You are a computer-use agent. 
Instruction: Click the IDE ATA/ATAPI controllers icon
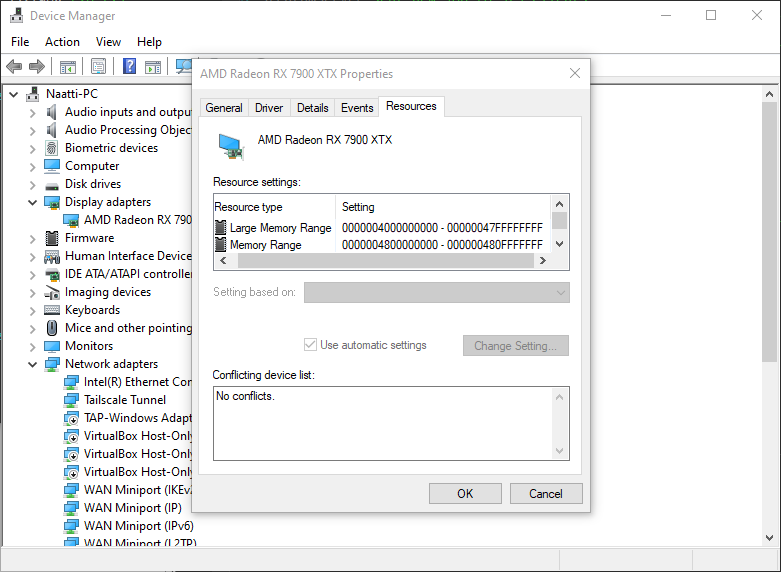52,274
